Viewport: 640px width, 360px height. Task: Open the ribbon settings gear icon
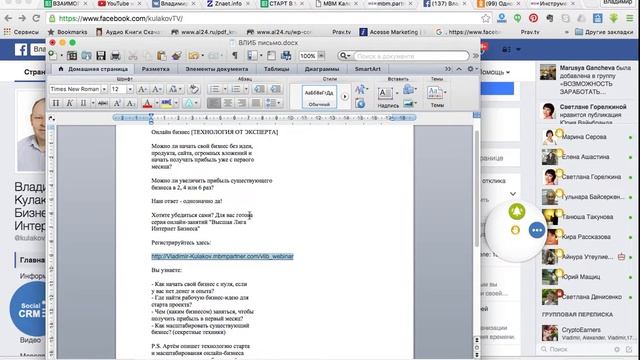pos(470,69)
